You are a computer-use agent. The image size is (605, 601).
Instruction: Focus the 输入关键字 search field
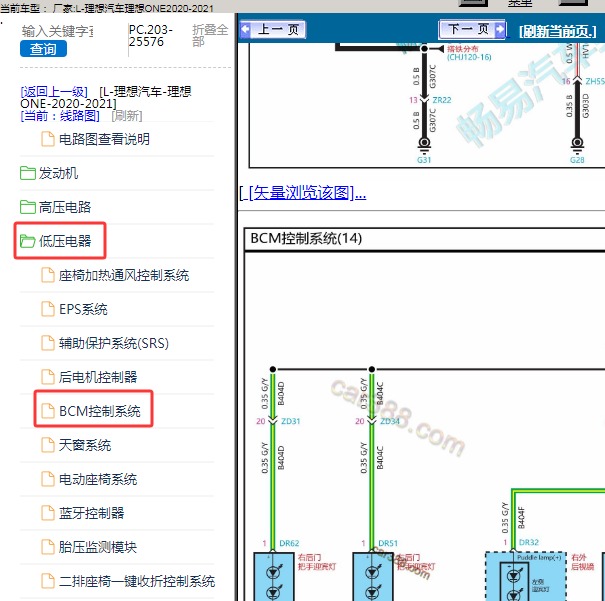point(57,31)
